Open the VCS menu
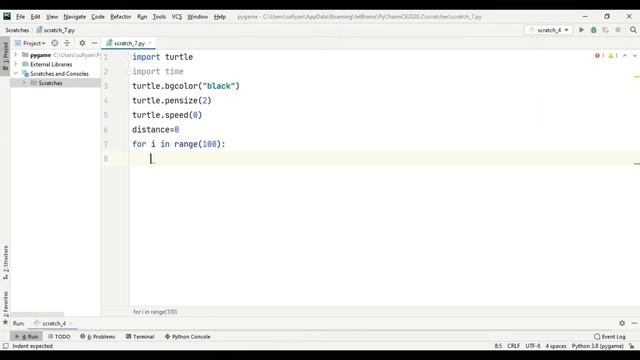Image resolution: width=640 pixels, height=360 pixels. pyautogui.click(x=177, y=17)
